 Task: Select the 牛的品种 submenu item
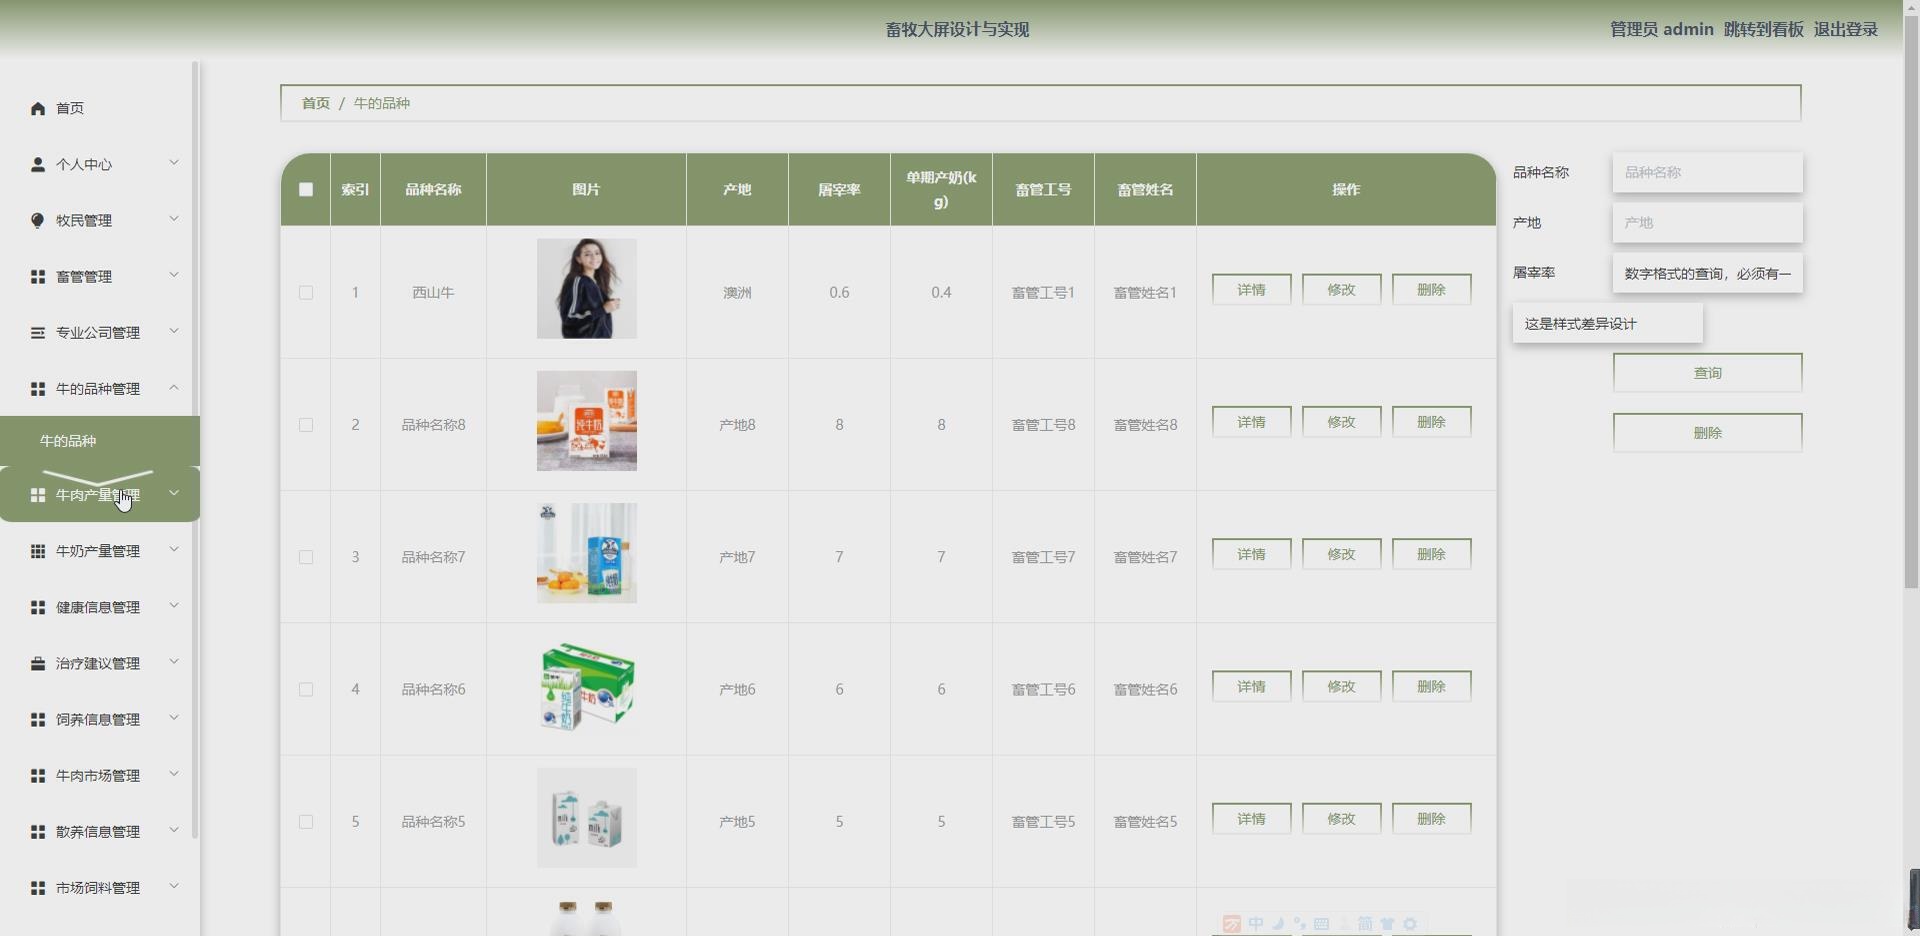pyautogui.click(x=100, y=441)
